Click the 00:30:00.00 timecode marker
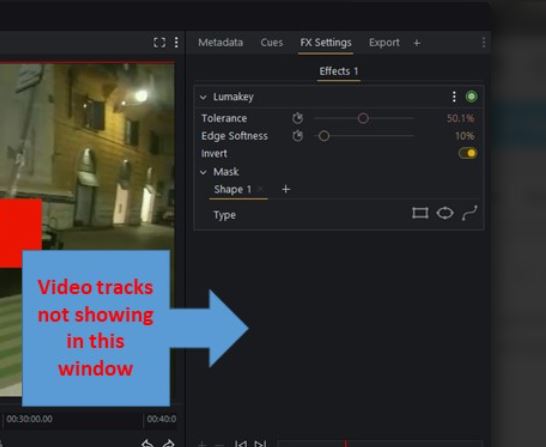Viewport: 546px width, 447px height. [30, 419]
